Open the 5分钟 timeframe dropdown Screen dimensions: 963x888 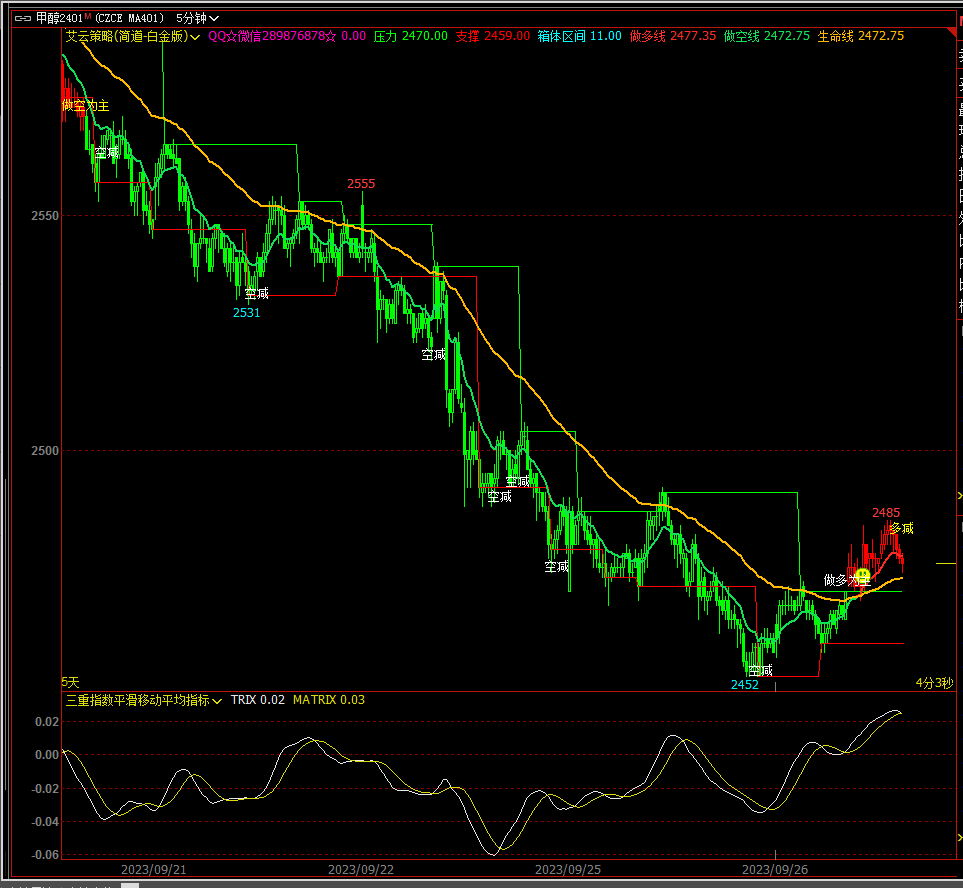point(197,18)
